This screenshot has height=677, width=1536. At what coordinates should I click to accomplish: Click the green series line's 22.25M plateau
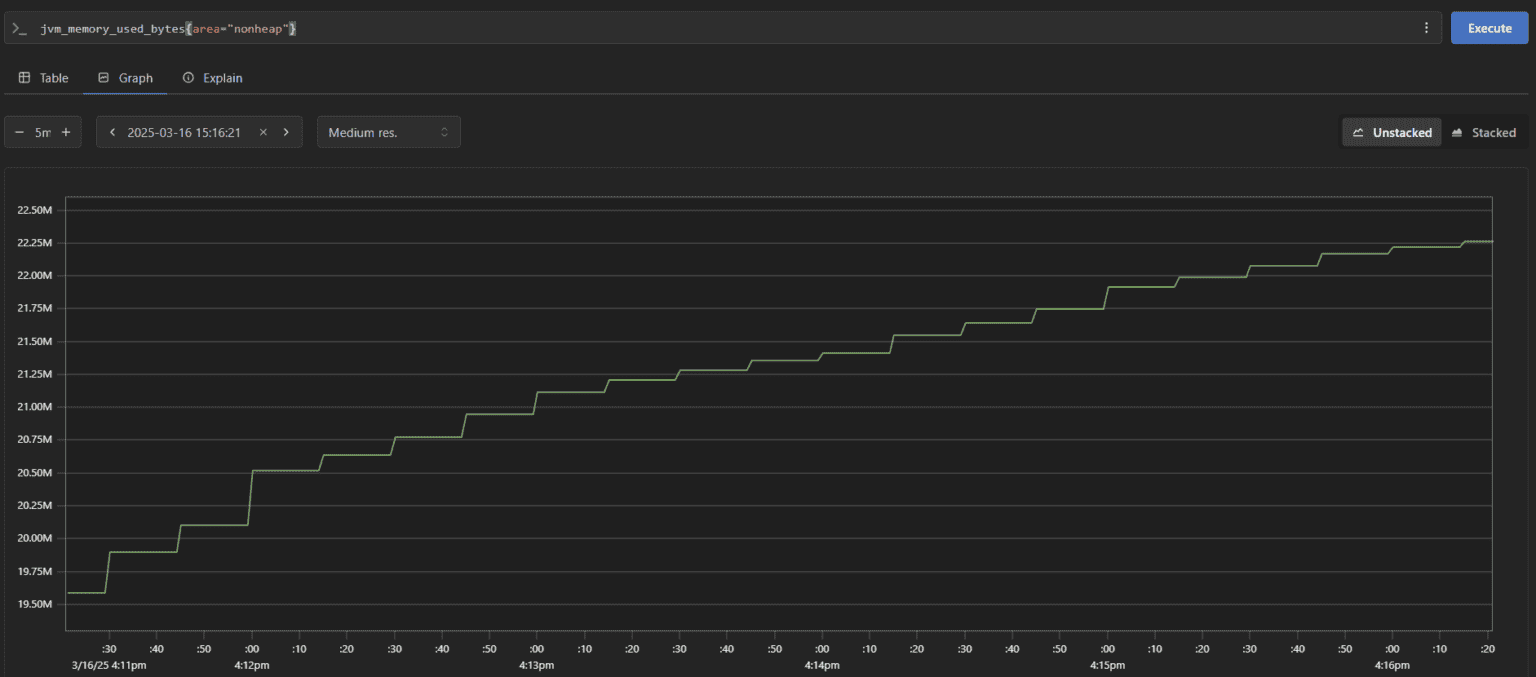tap(1479, 241)
